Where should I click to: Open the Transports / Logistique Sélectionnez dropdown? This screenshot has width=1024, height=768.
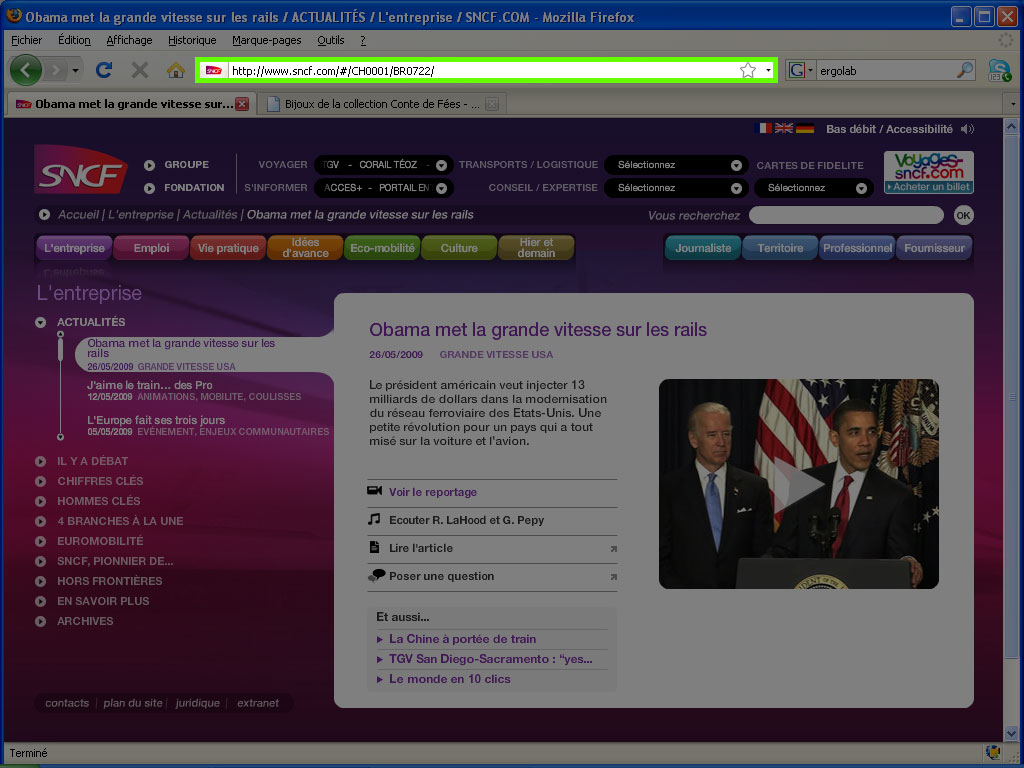pyautogui.click(x=675, y=165)
